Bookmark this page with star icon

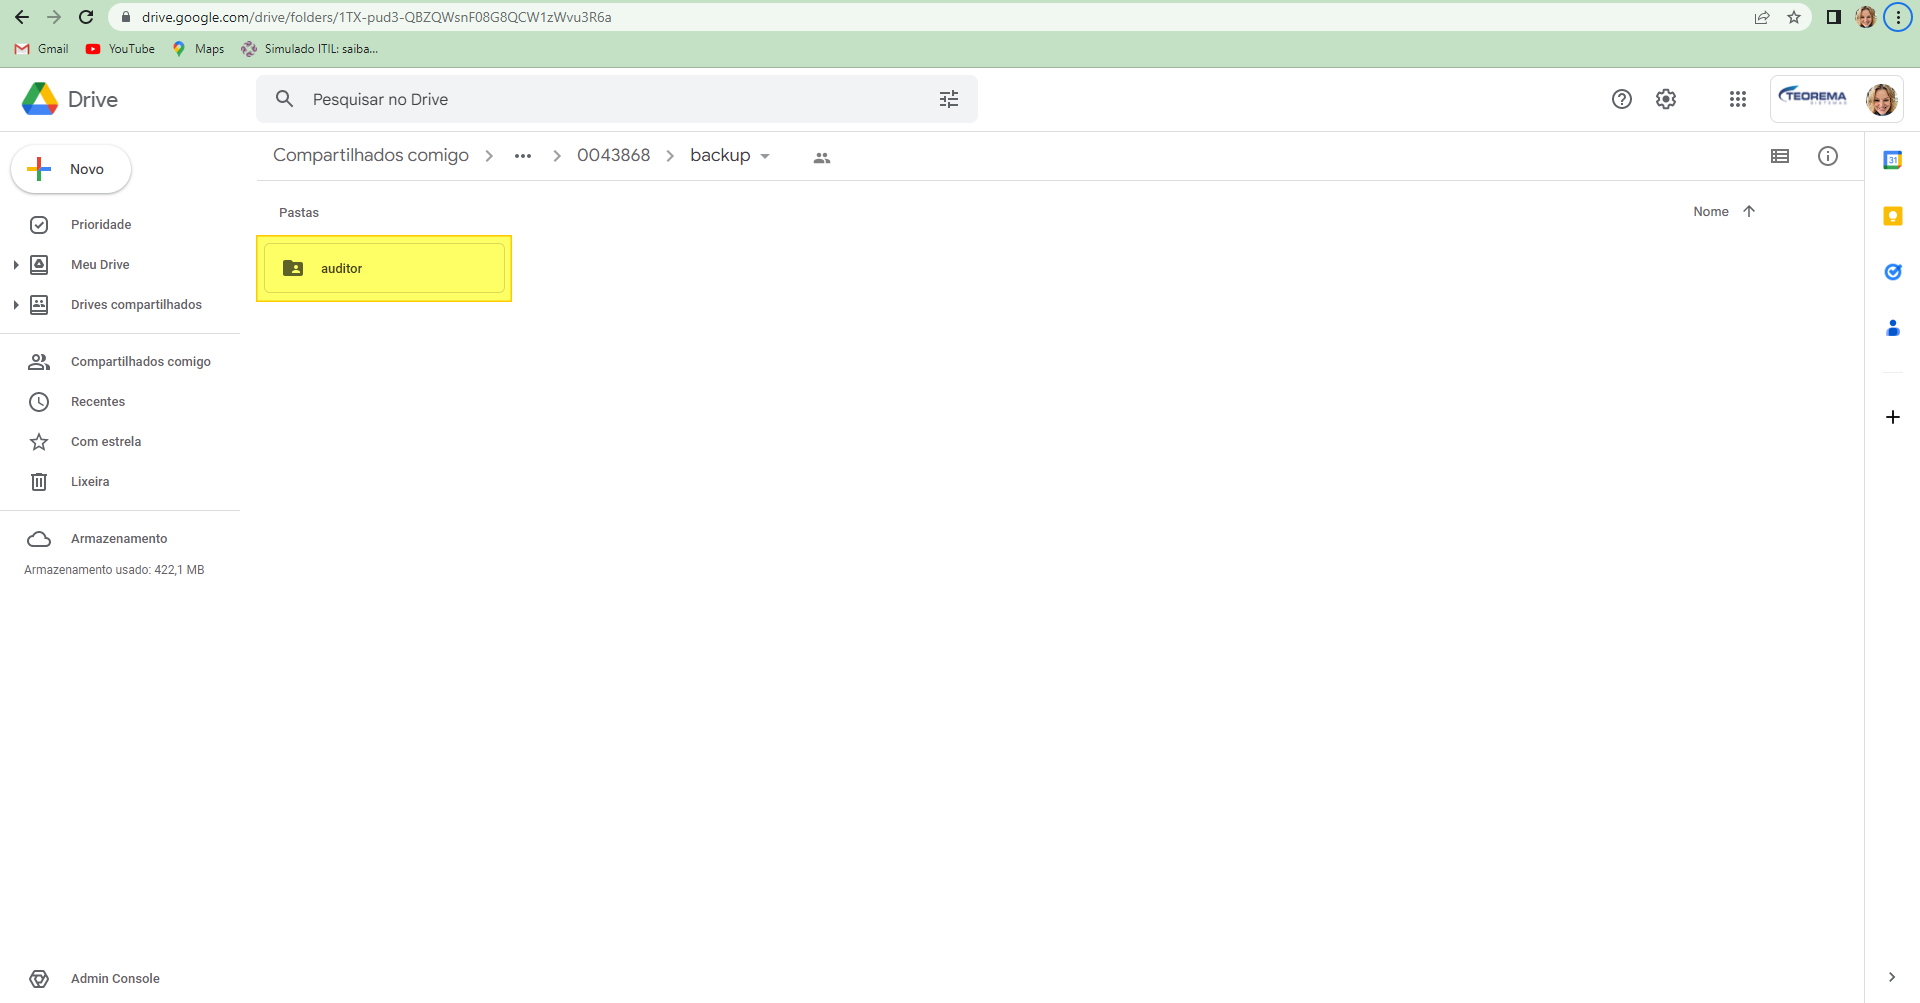[1794, 17]
